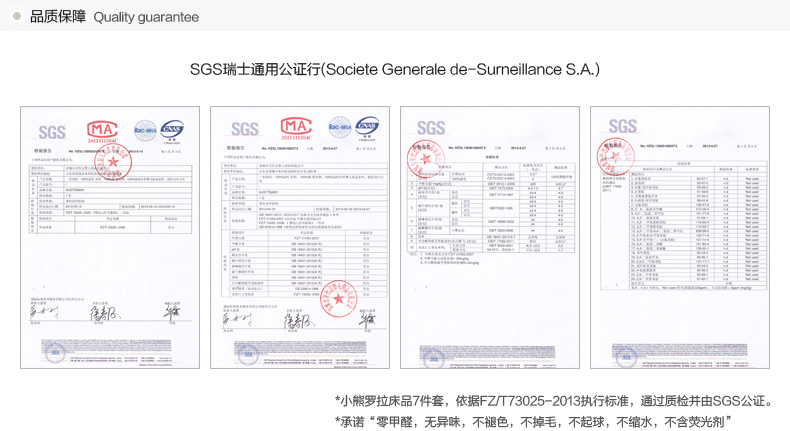Click the signatures on the second certificate

pos(299,319)
